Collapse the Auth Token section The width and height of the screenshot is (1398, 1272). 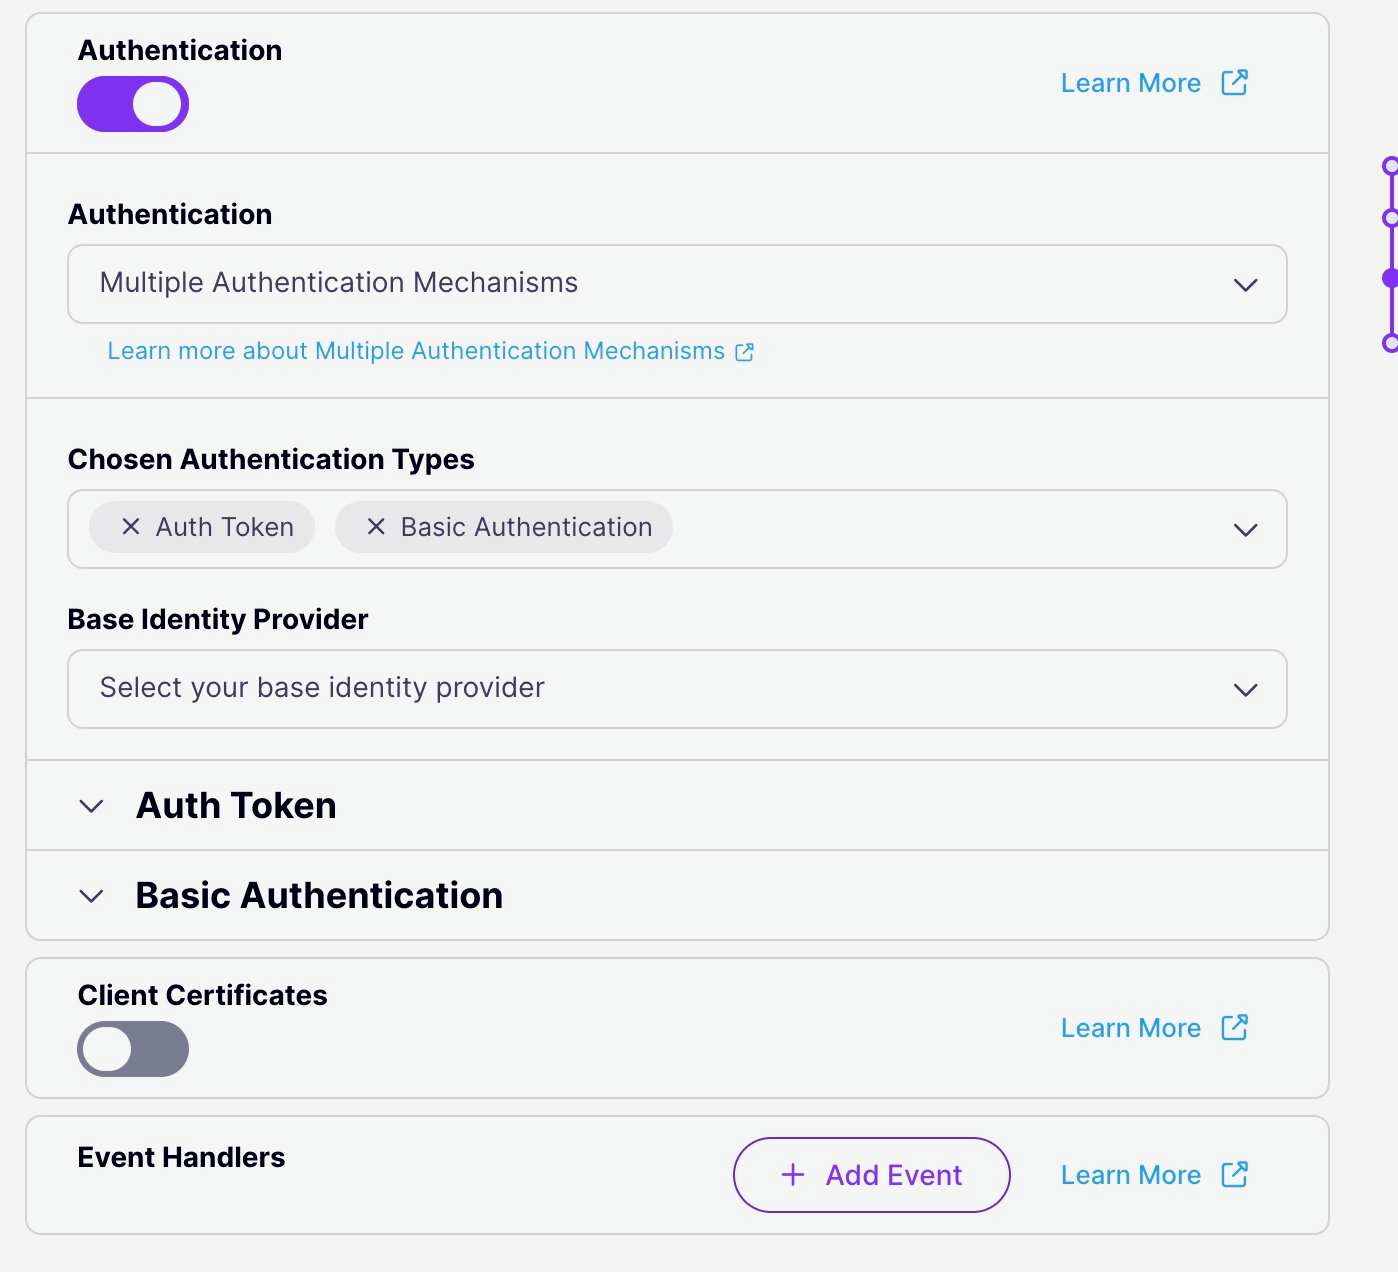(90, 806)
